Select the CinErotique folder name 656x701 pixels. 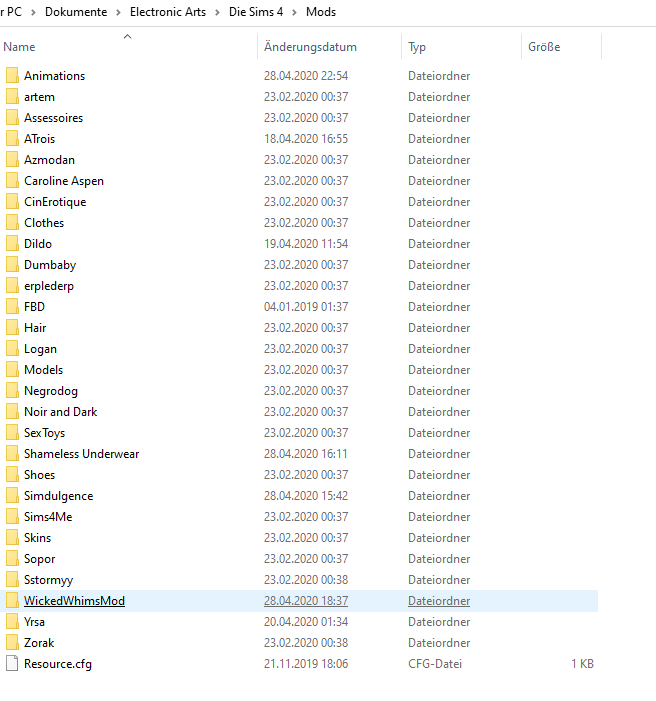pyautogui.click(x=55, y=202)
